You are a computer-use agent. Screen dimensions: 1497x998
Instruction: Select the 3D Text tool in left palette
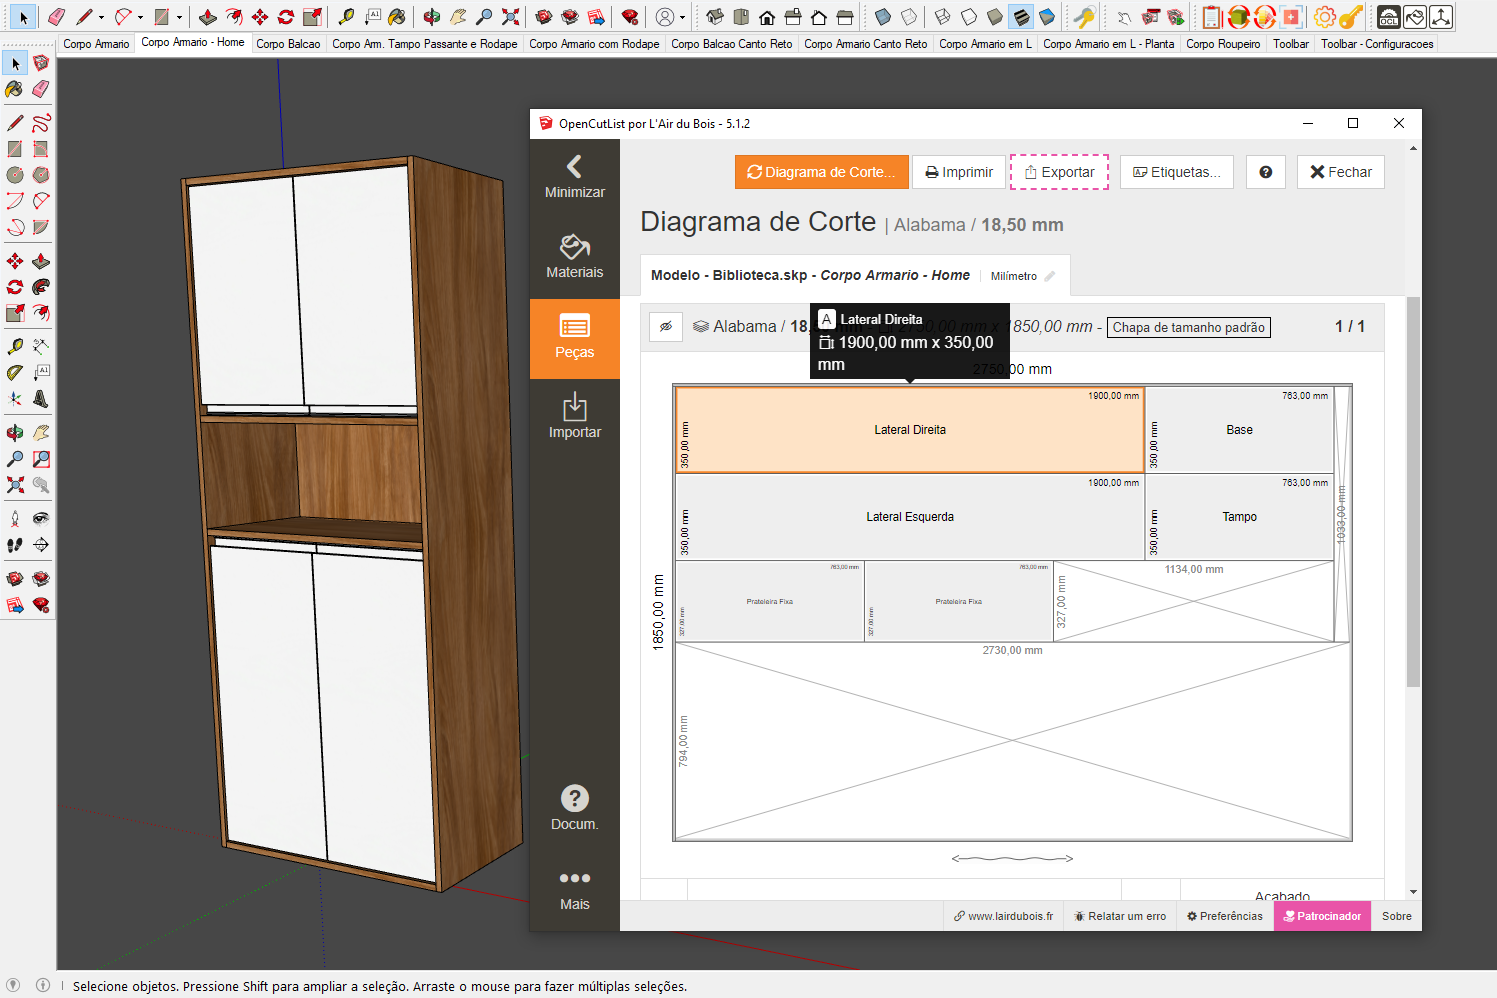[x=41, y=398]
